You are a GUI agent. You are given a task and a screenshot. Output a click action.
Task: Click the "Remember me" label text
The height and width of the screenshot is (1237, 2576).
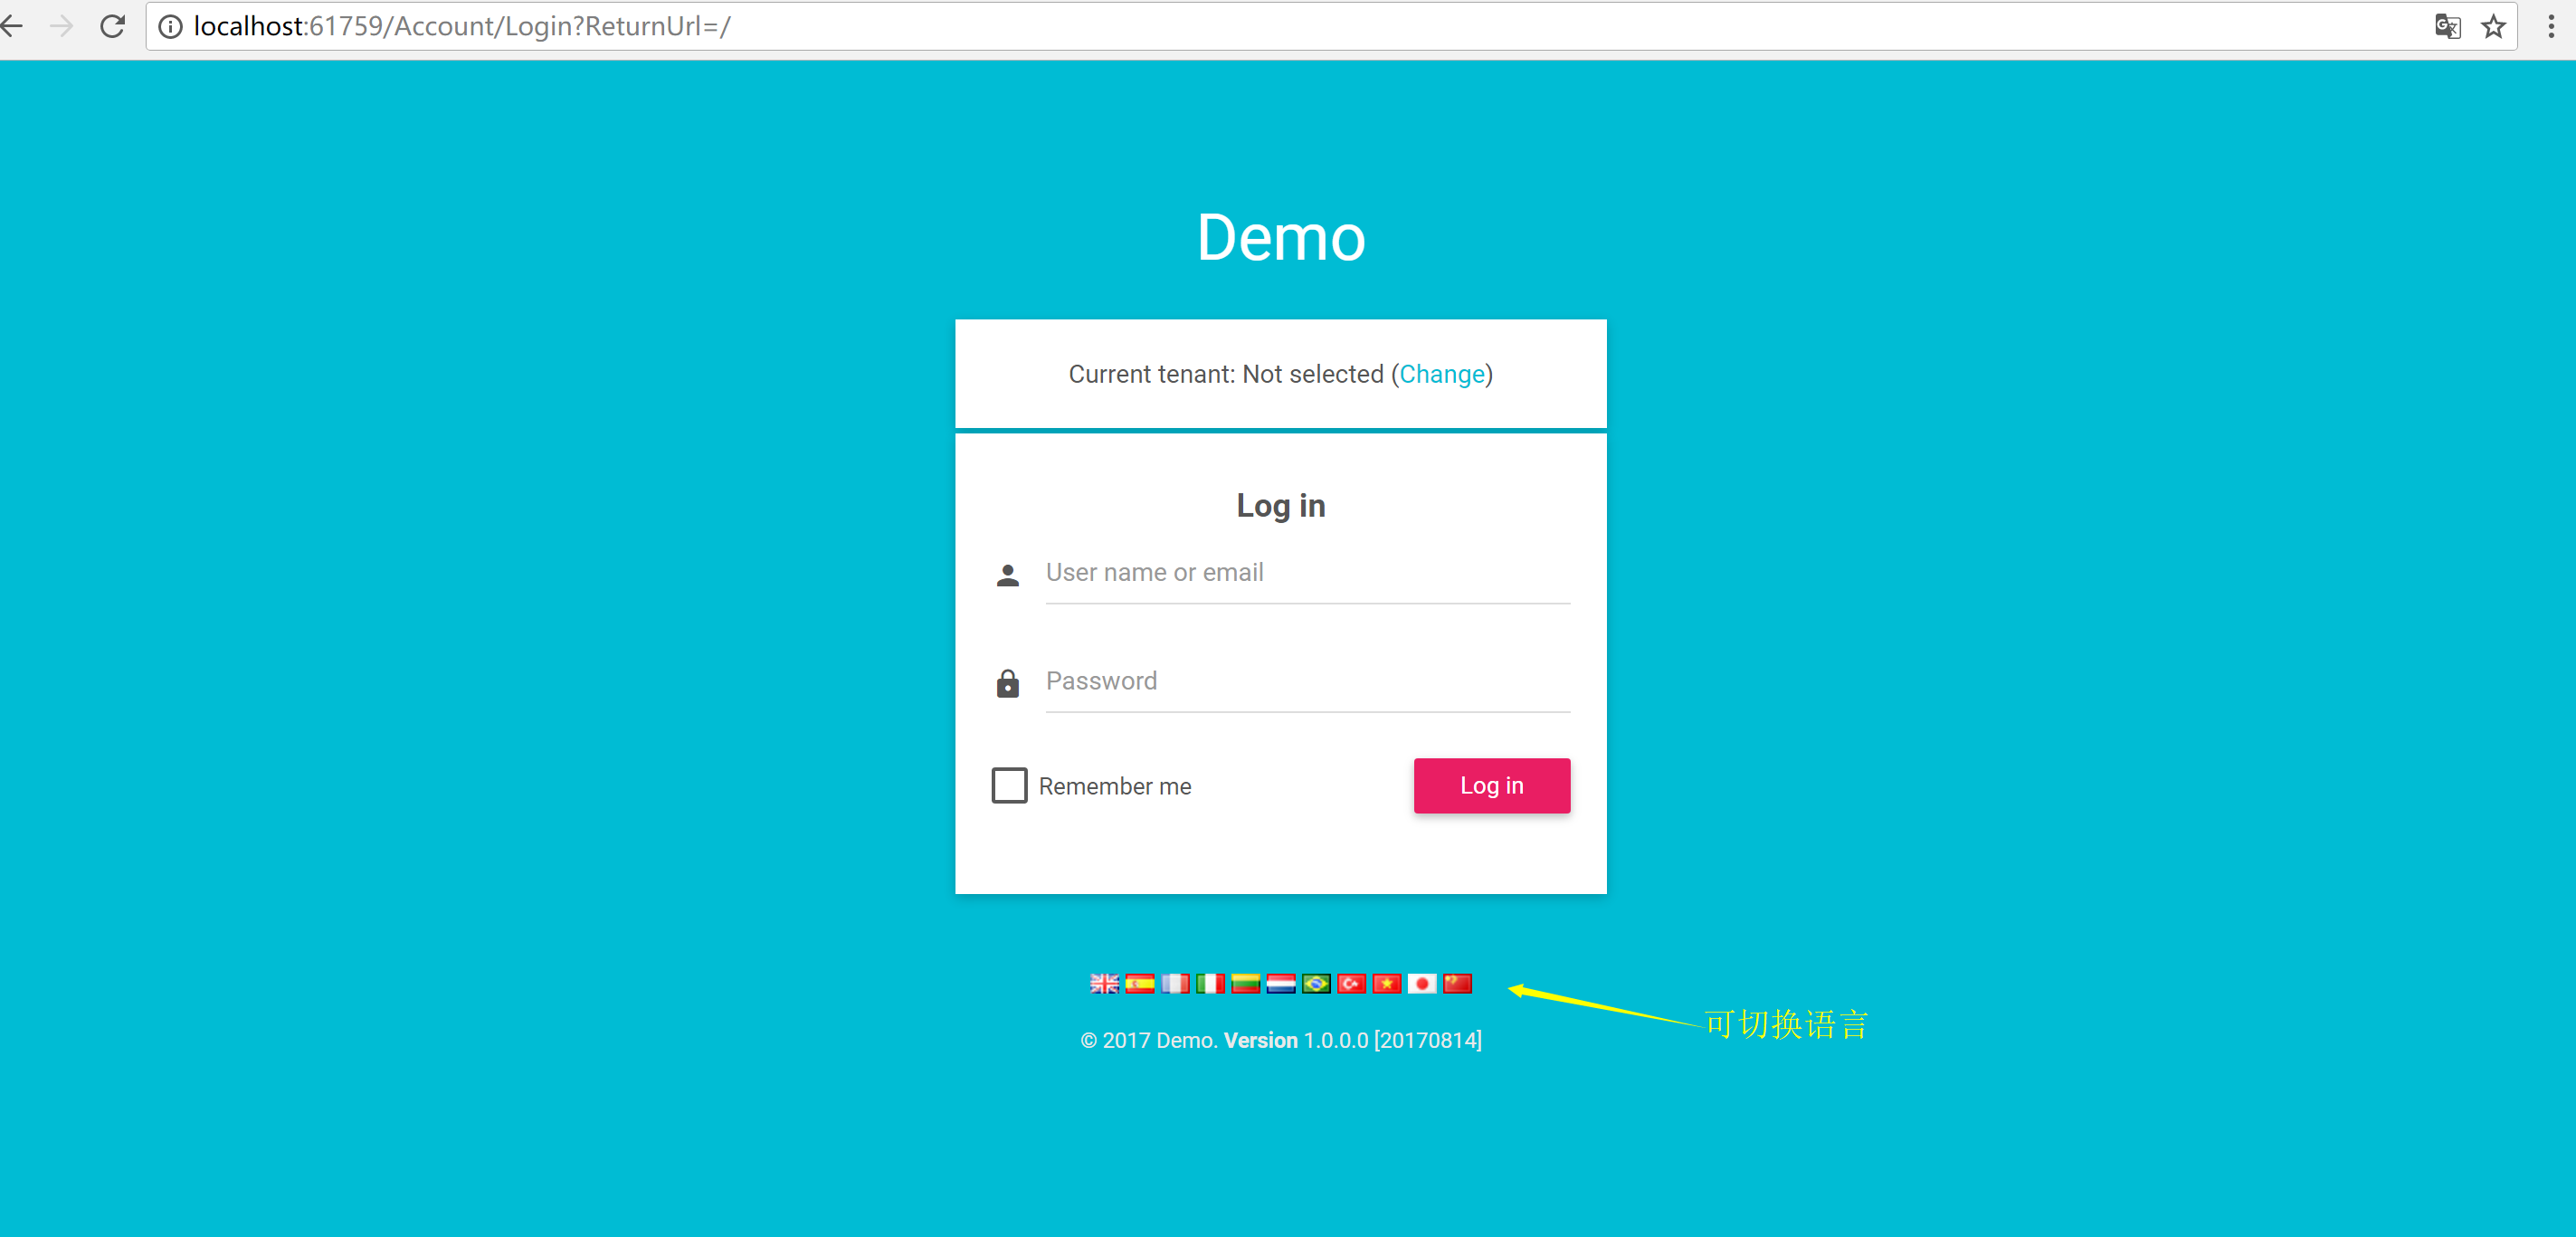click(1115, 786)
